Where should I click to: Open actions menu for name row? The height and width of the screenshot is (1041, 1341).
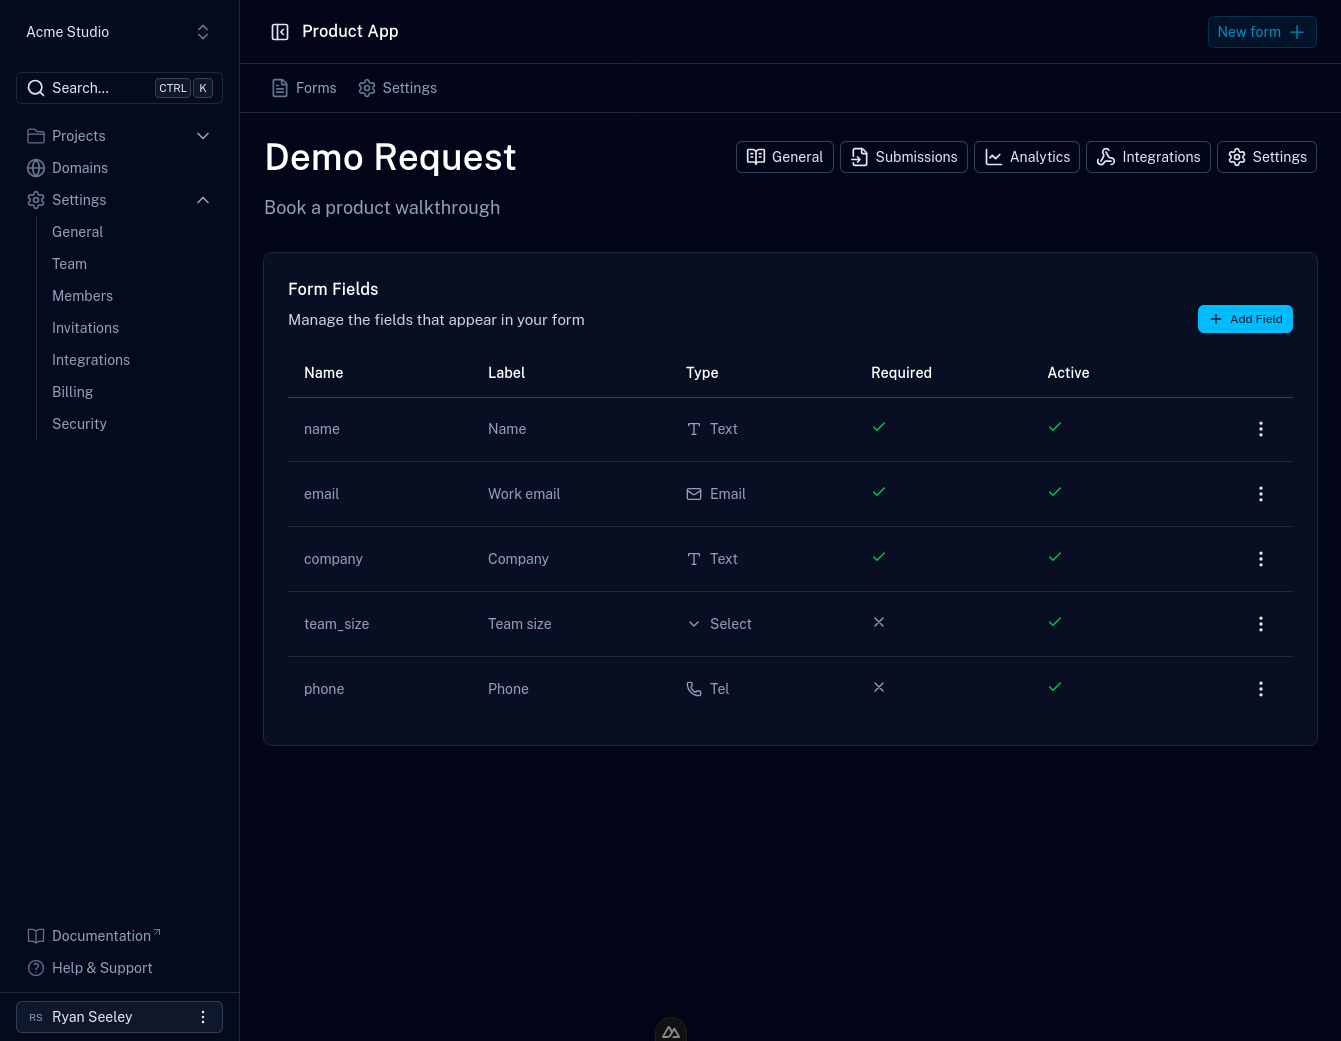point(1261,429)
